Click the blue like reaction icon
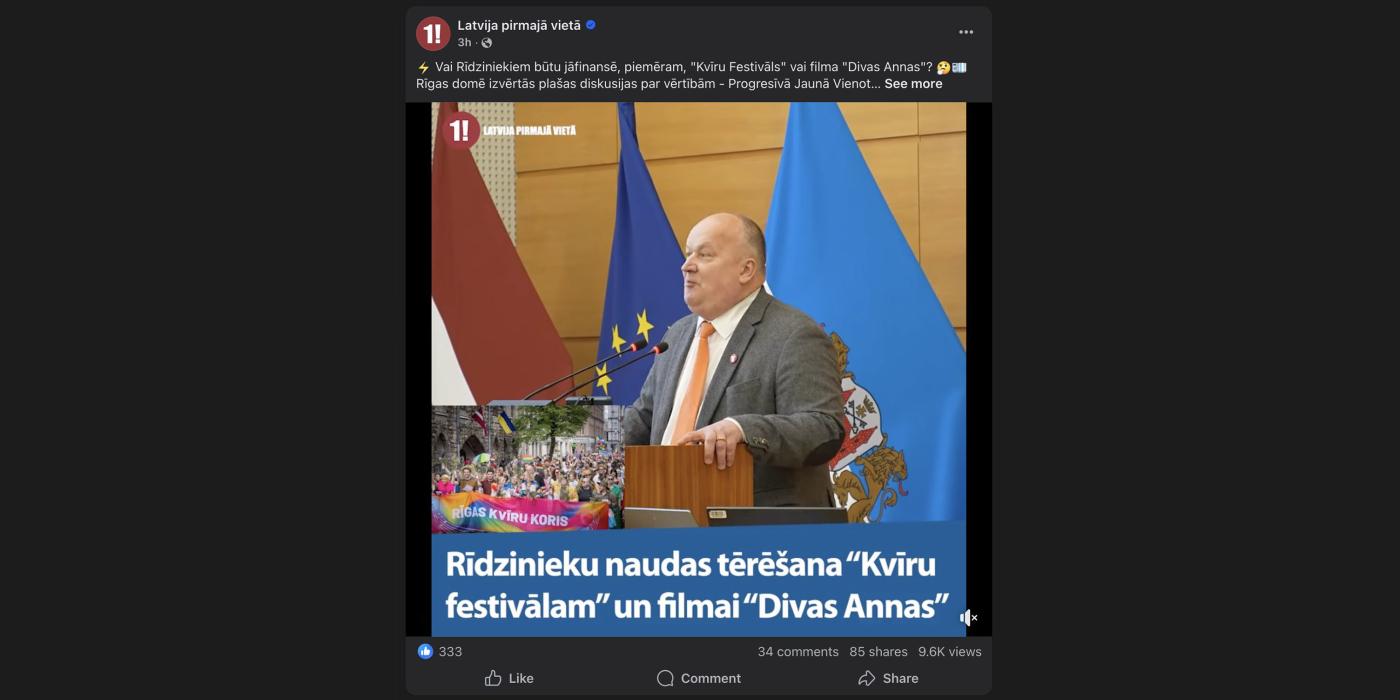Image resolution: width=1400 pixels, height=700 pixels. tap(425, 651)
